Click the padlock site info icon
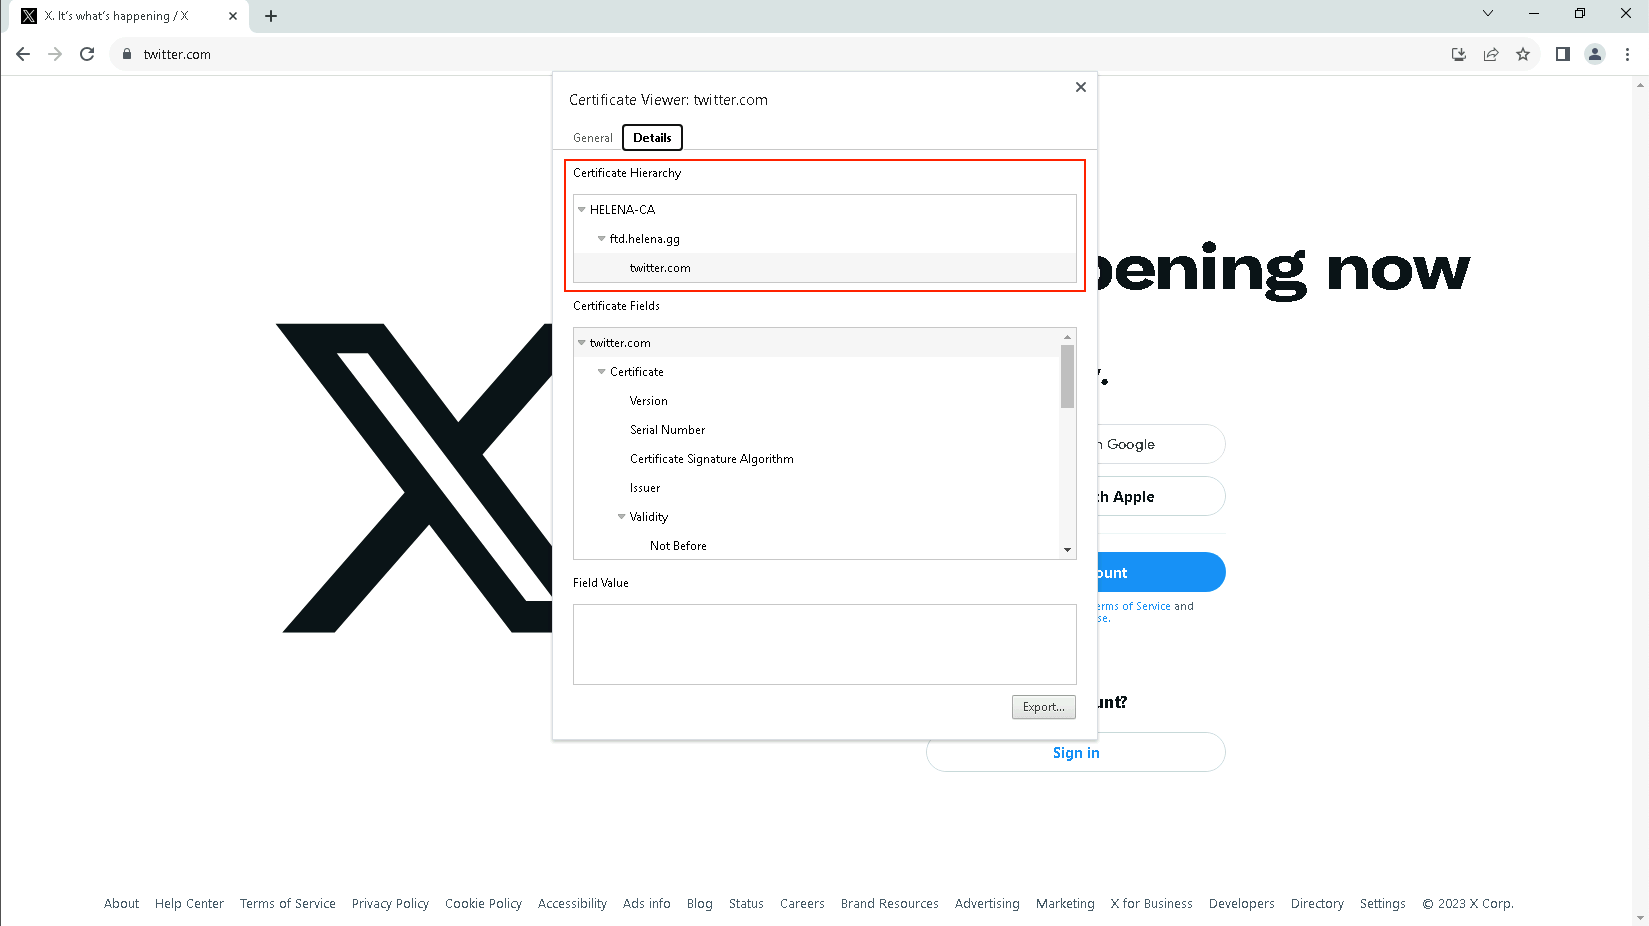This screenshot has width=1649, height=926. click(127, 54)
